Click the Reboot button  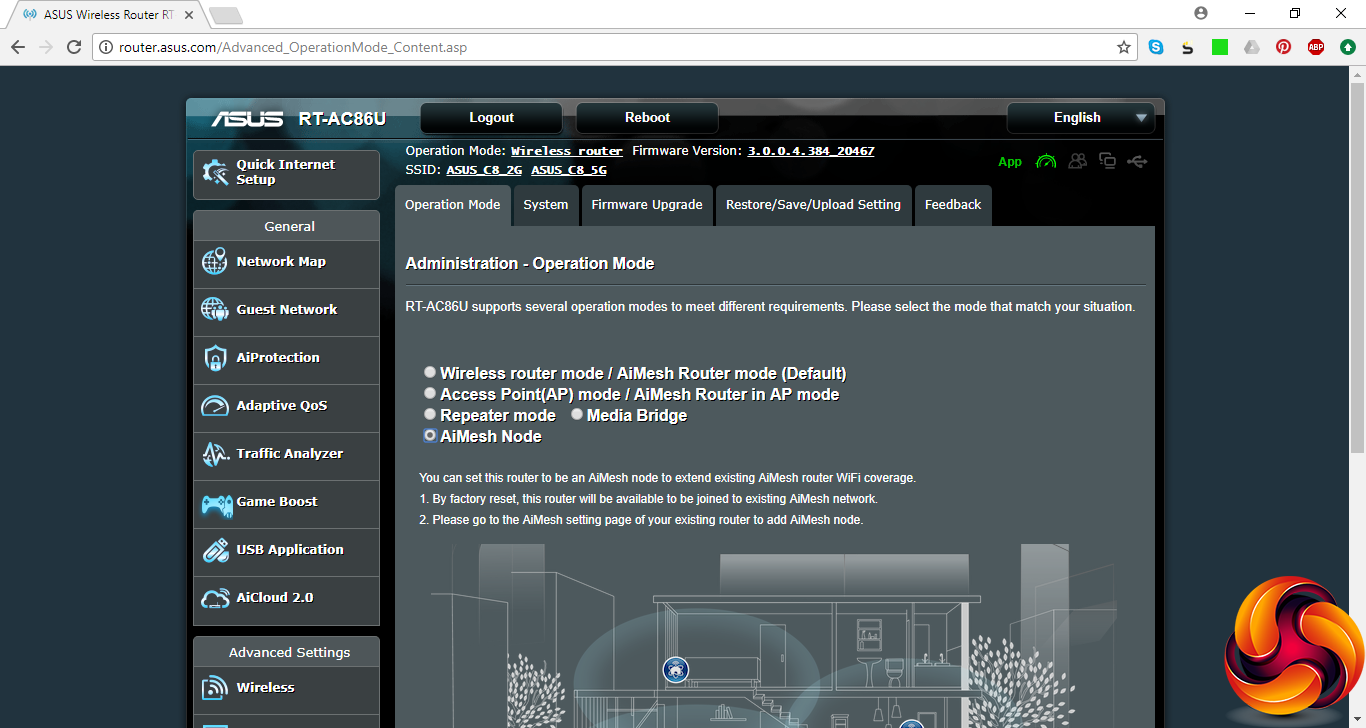click(648, 118)
